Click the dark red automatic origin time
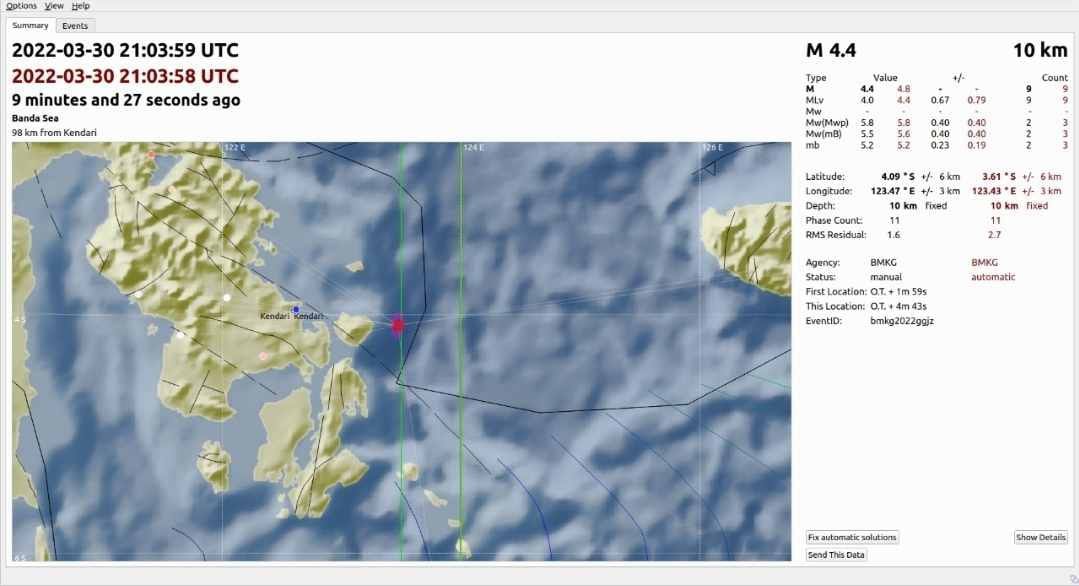The height and width of the screenshot is (586, 1079). point(125,76)
